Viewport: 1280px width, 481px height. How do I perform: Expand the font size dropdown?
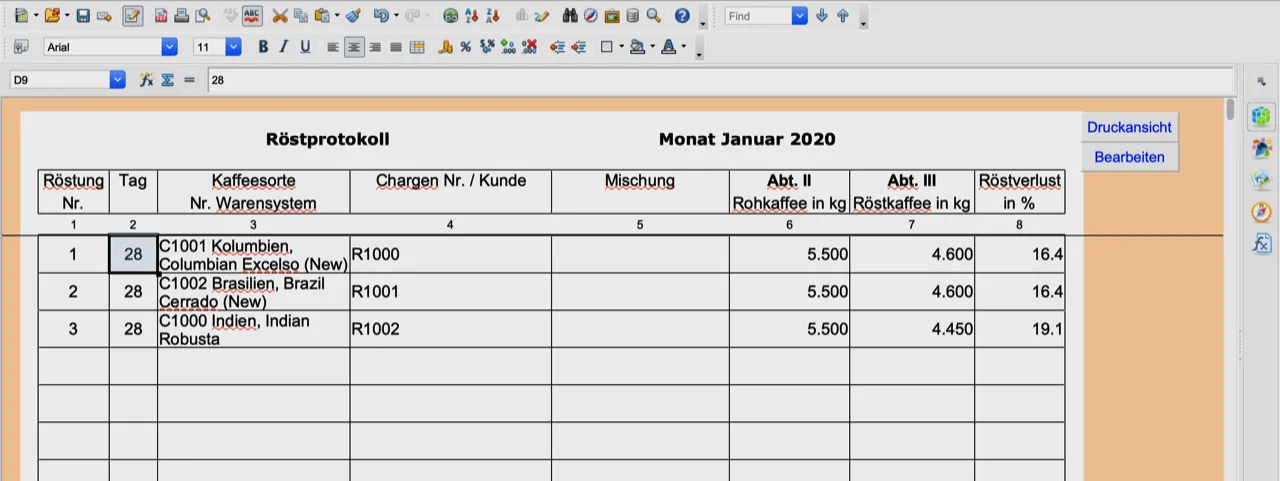tap(233, 47)
